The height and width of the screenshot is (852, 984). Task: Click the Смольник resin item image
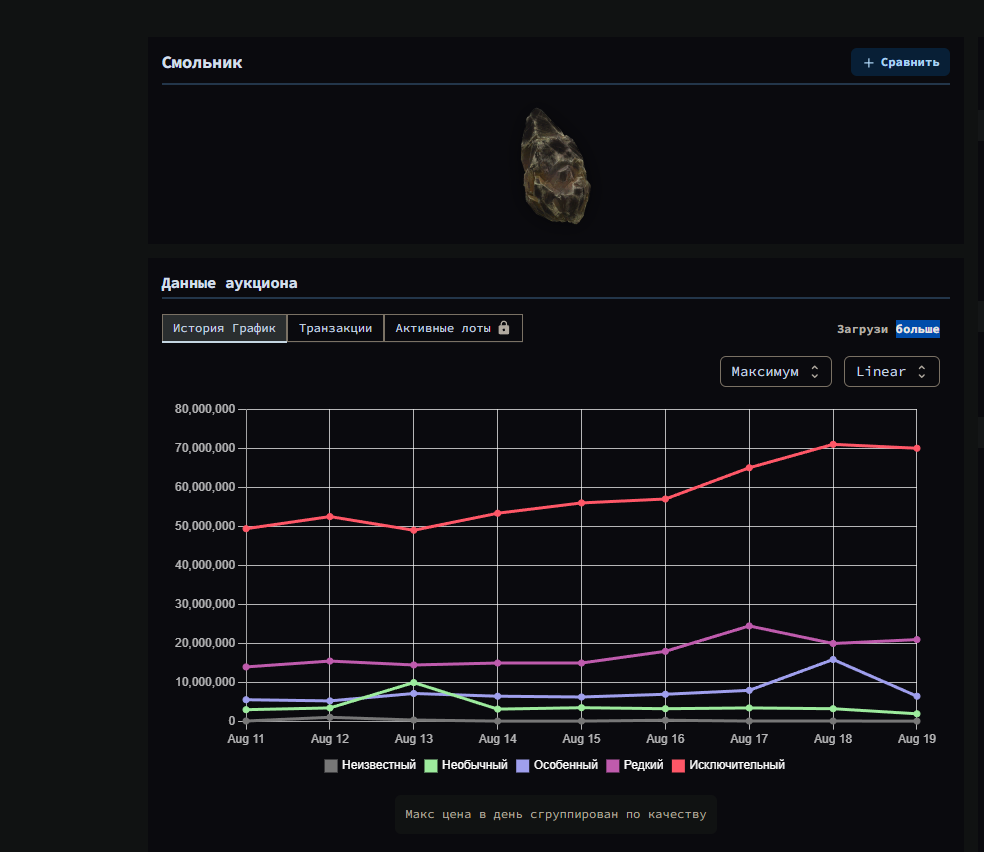[556, 165]
